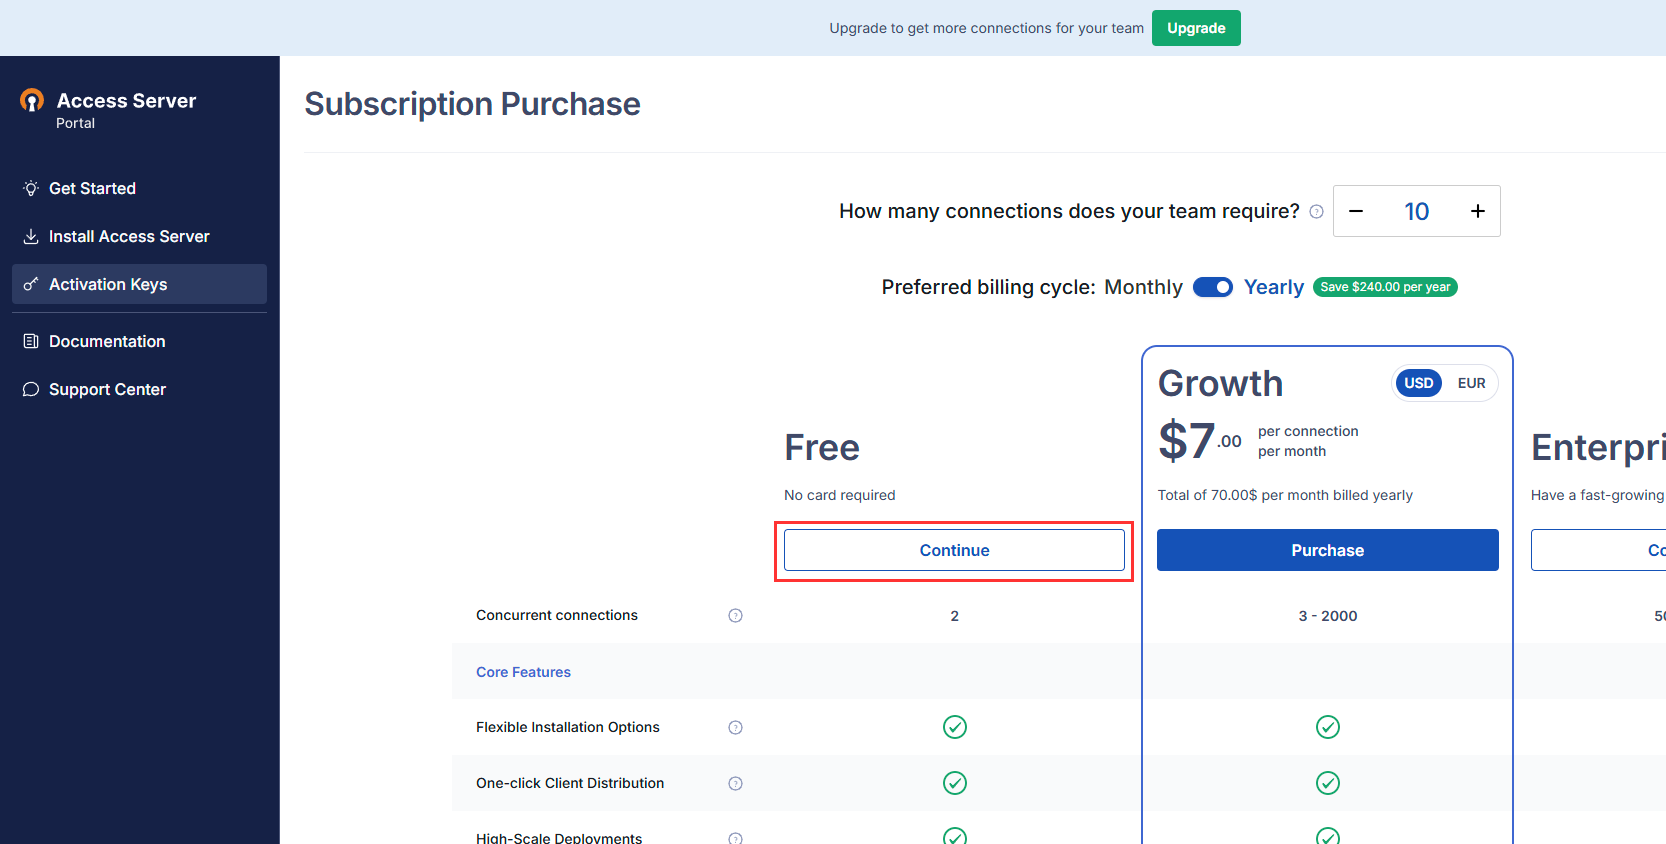Increase connections with the plus button
This screenshot has width=1666, height=844.
[x=1478, y=211]
